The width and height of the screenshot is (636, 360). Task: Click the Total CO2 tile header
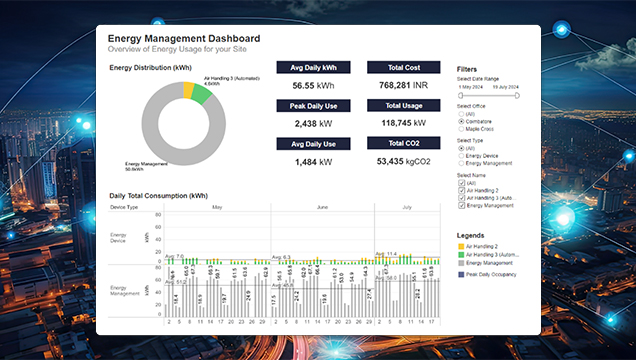click(404, 143)
